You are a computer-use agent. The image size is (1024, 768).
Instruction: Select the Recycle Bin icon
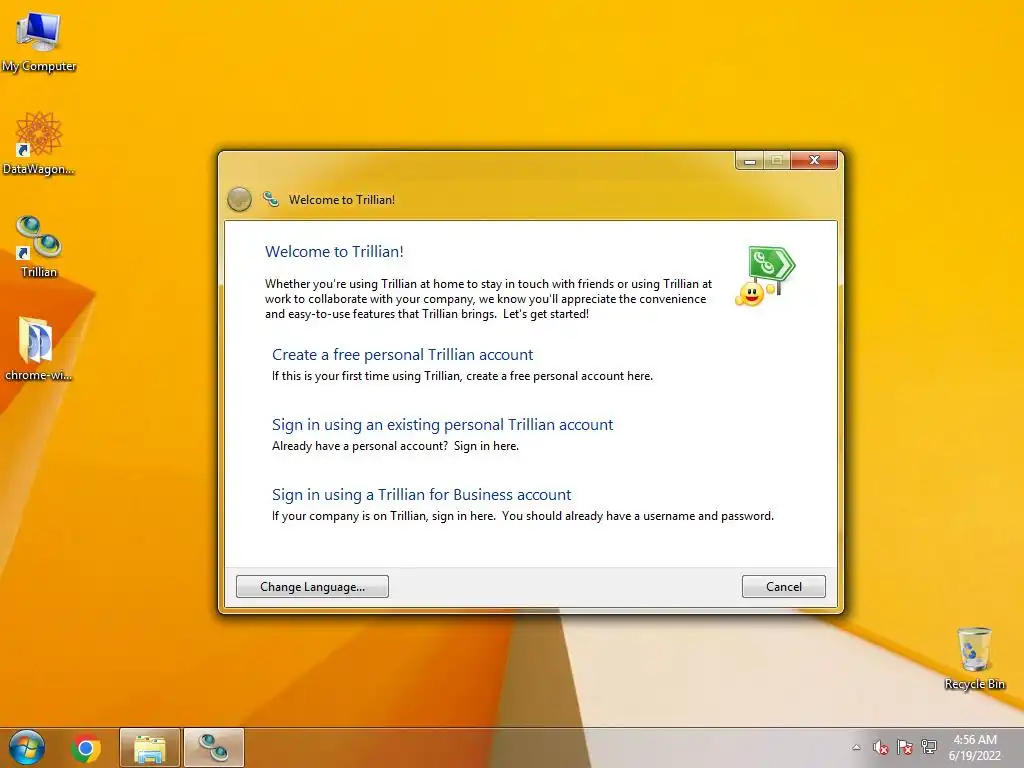click(974, 658)
